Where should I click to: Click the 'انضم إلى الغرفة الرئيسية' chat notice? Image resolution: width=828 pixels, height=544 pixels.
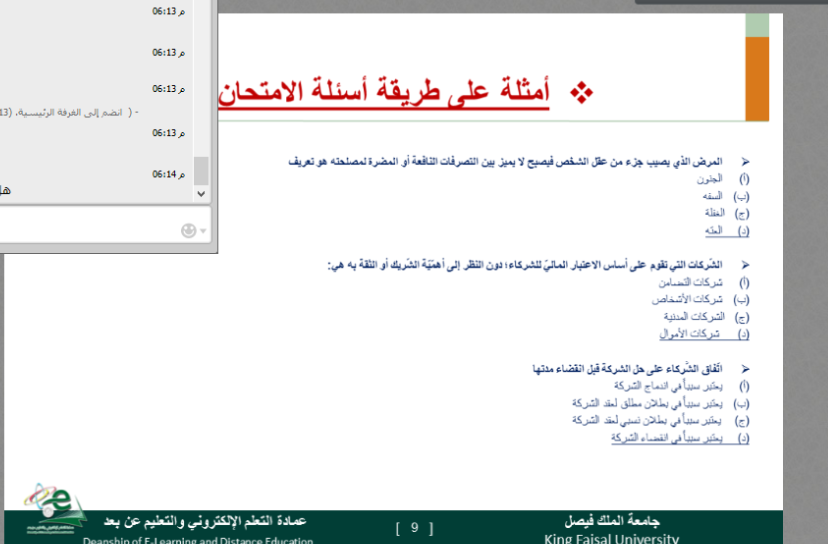click(68, 112)
